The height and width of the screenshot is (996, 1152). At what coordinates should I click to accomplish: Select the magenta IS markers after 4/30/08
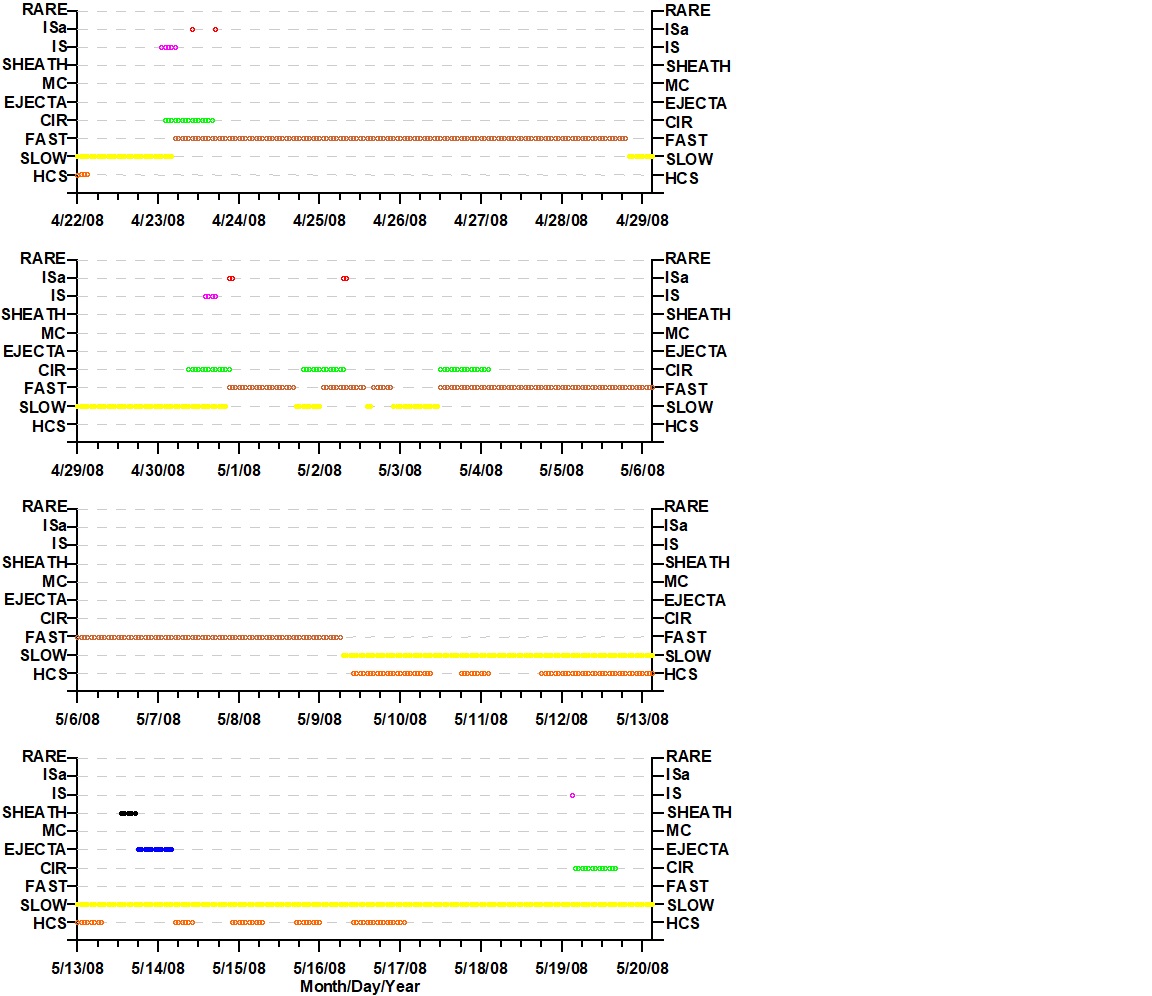click(210, 296)
